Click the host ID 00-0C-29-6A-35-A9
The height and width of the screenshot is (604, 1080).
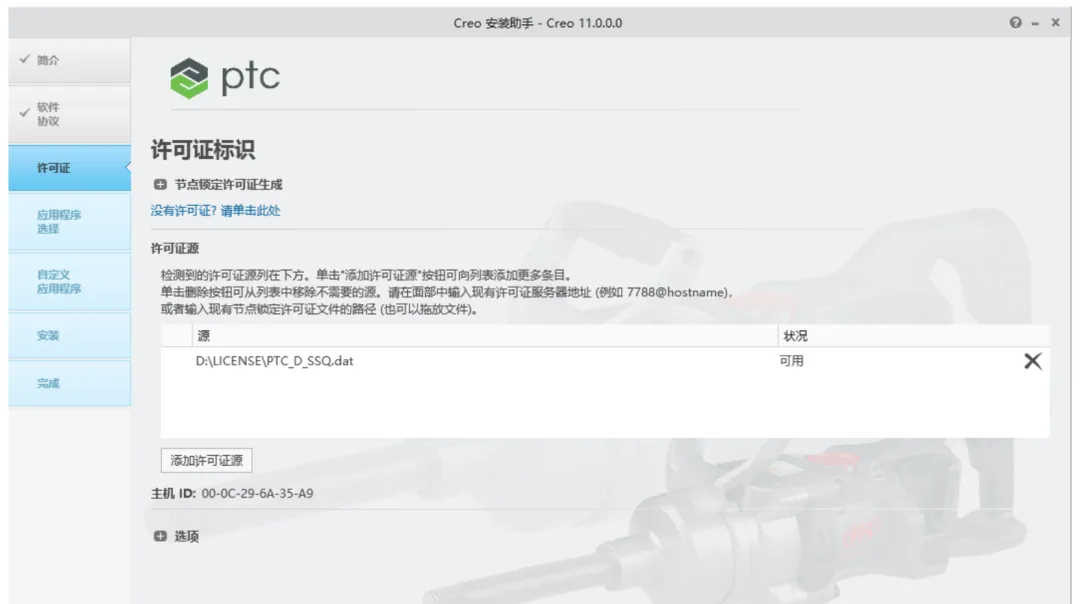pos(257,494)
